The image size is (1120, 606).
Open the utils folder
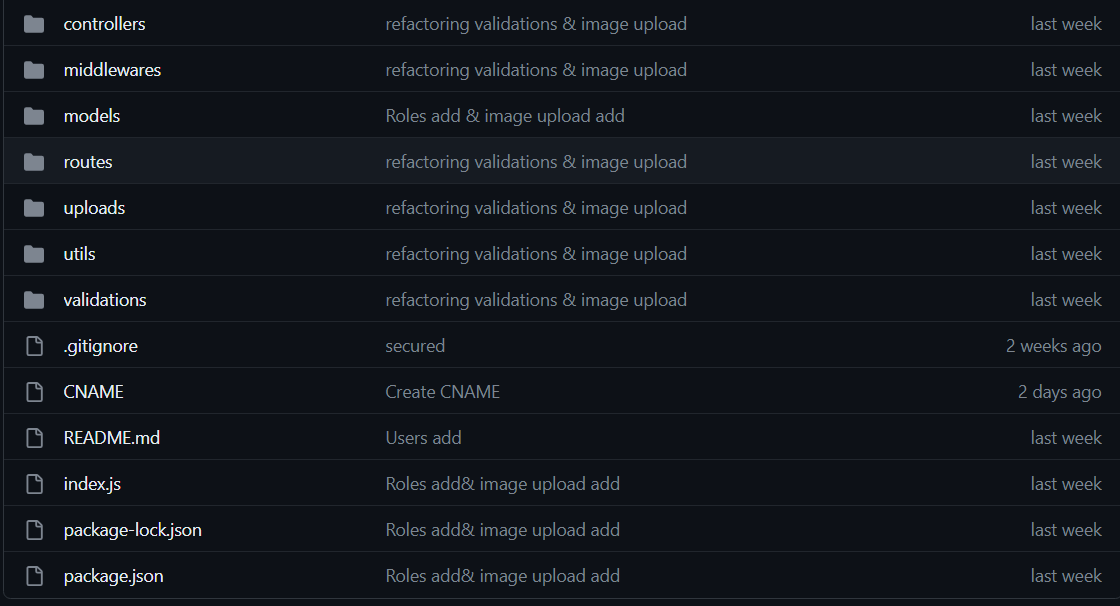[x=80, y=254]
